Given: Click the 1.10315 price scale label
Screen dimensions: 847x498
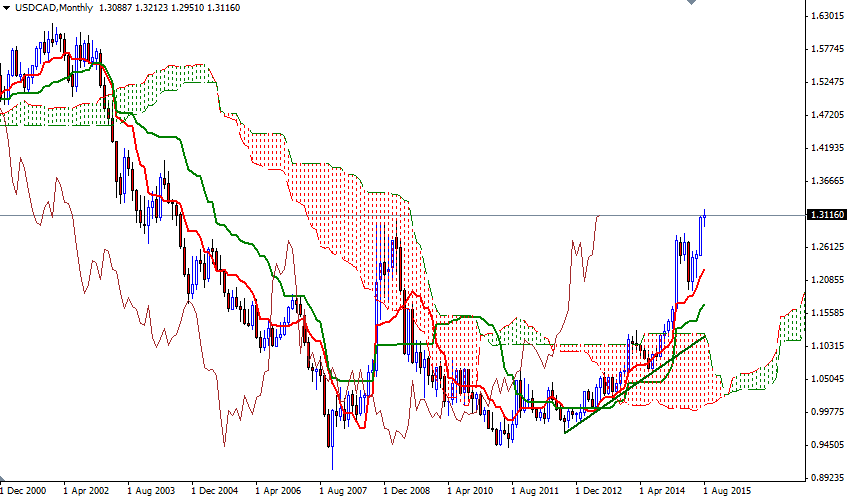Looking at the screenshot, I should point(827,346).
